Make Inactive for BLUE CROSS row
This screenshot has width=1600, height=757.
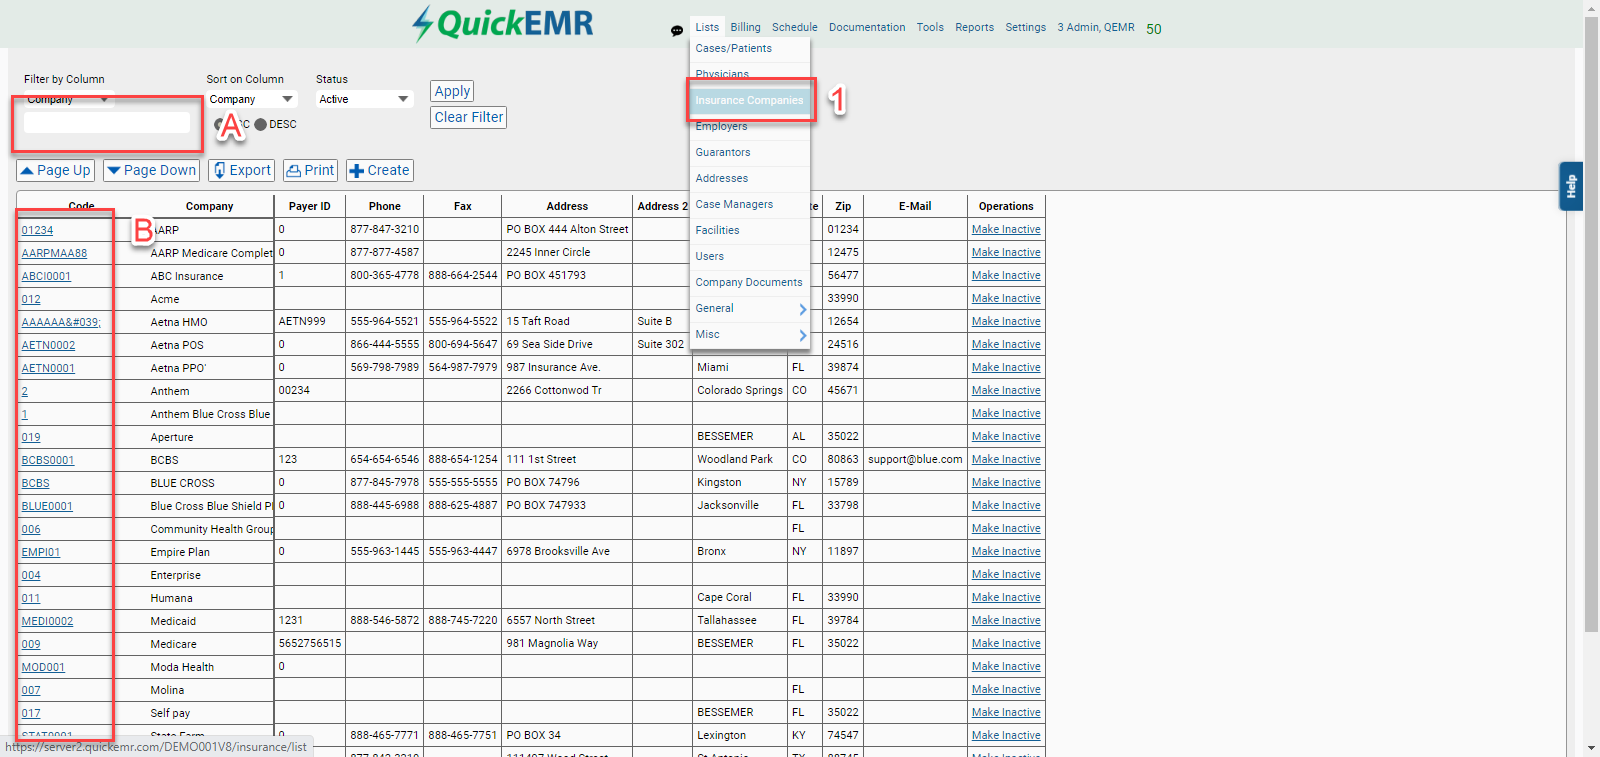coord(1006,483)
